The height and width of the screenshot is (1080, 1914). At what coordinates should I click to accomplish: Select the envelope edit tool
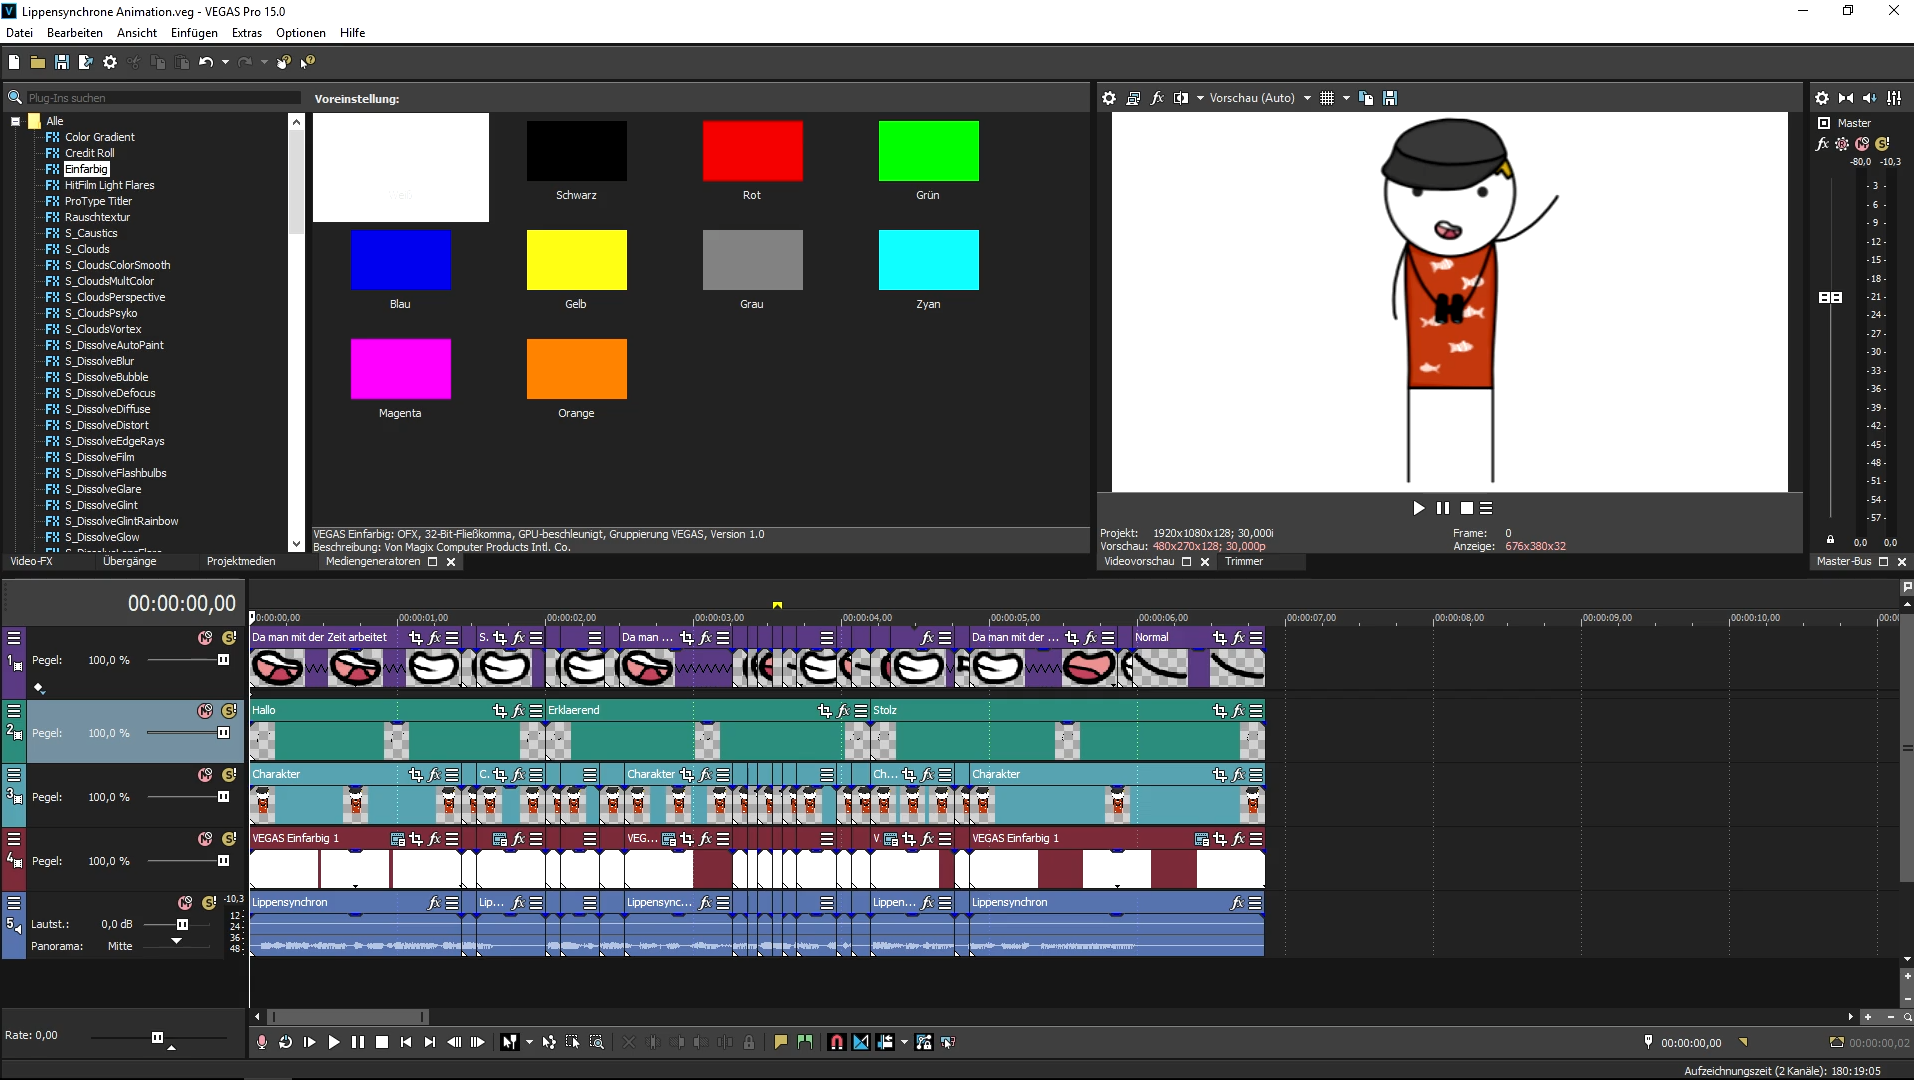click(549, 1042)
